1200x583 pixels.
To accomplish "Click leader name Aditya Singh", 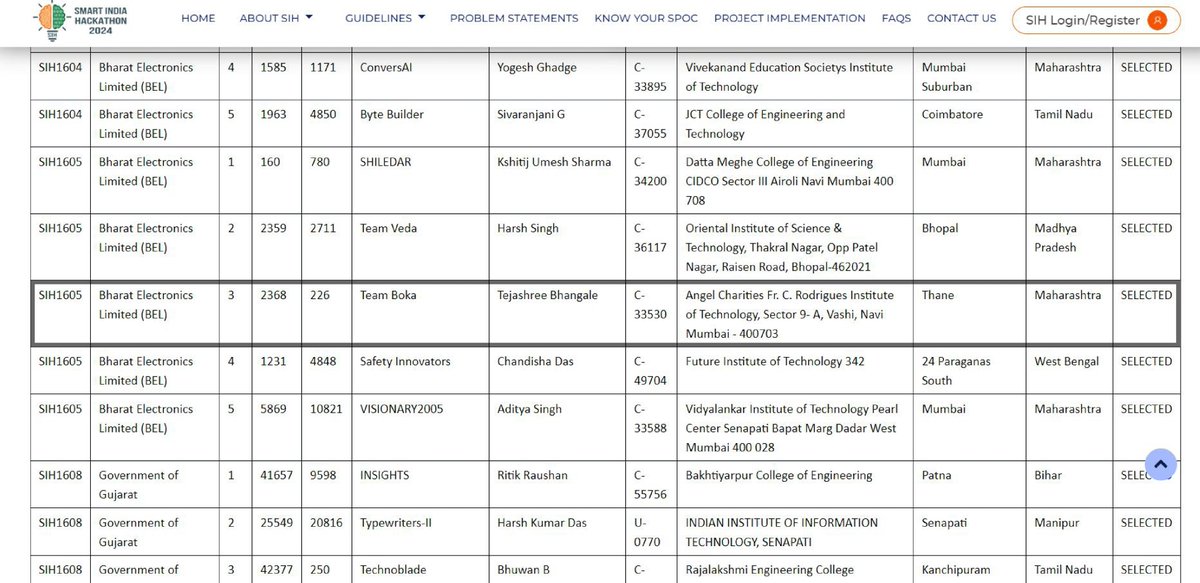I will (x=529, y=408).
